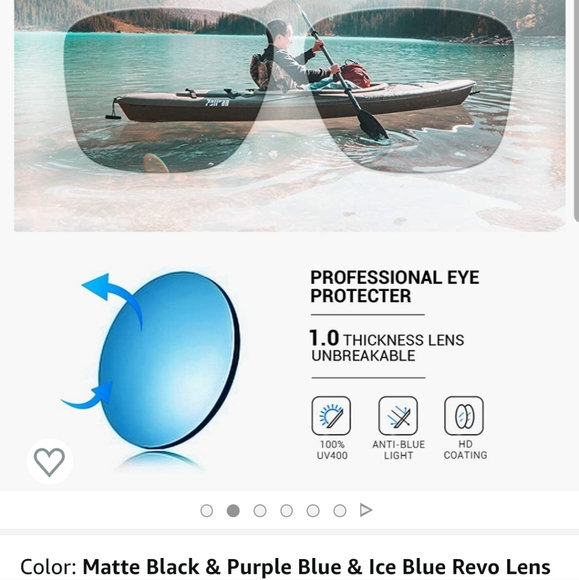Open the kayak lens comparison image

290,116
